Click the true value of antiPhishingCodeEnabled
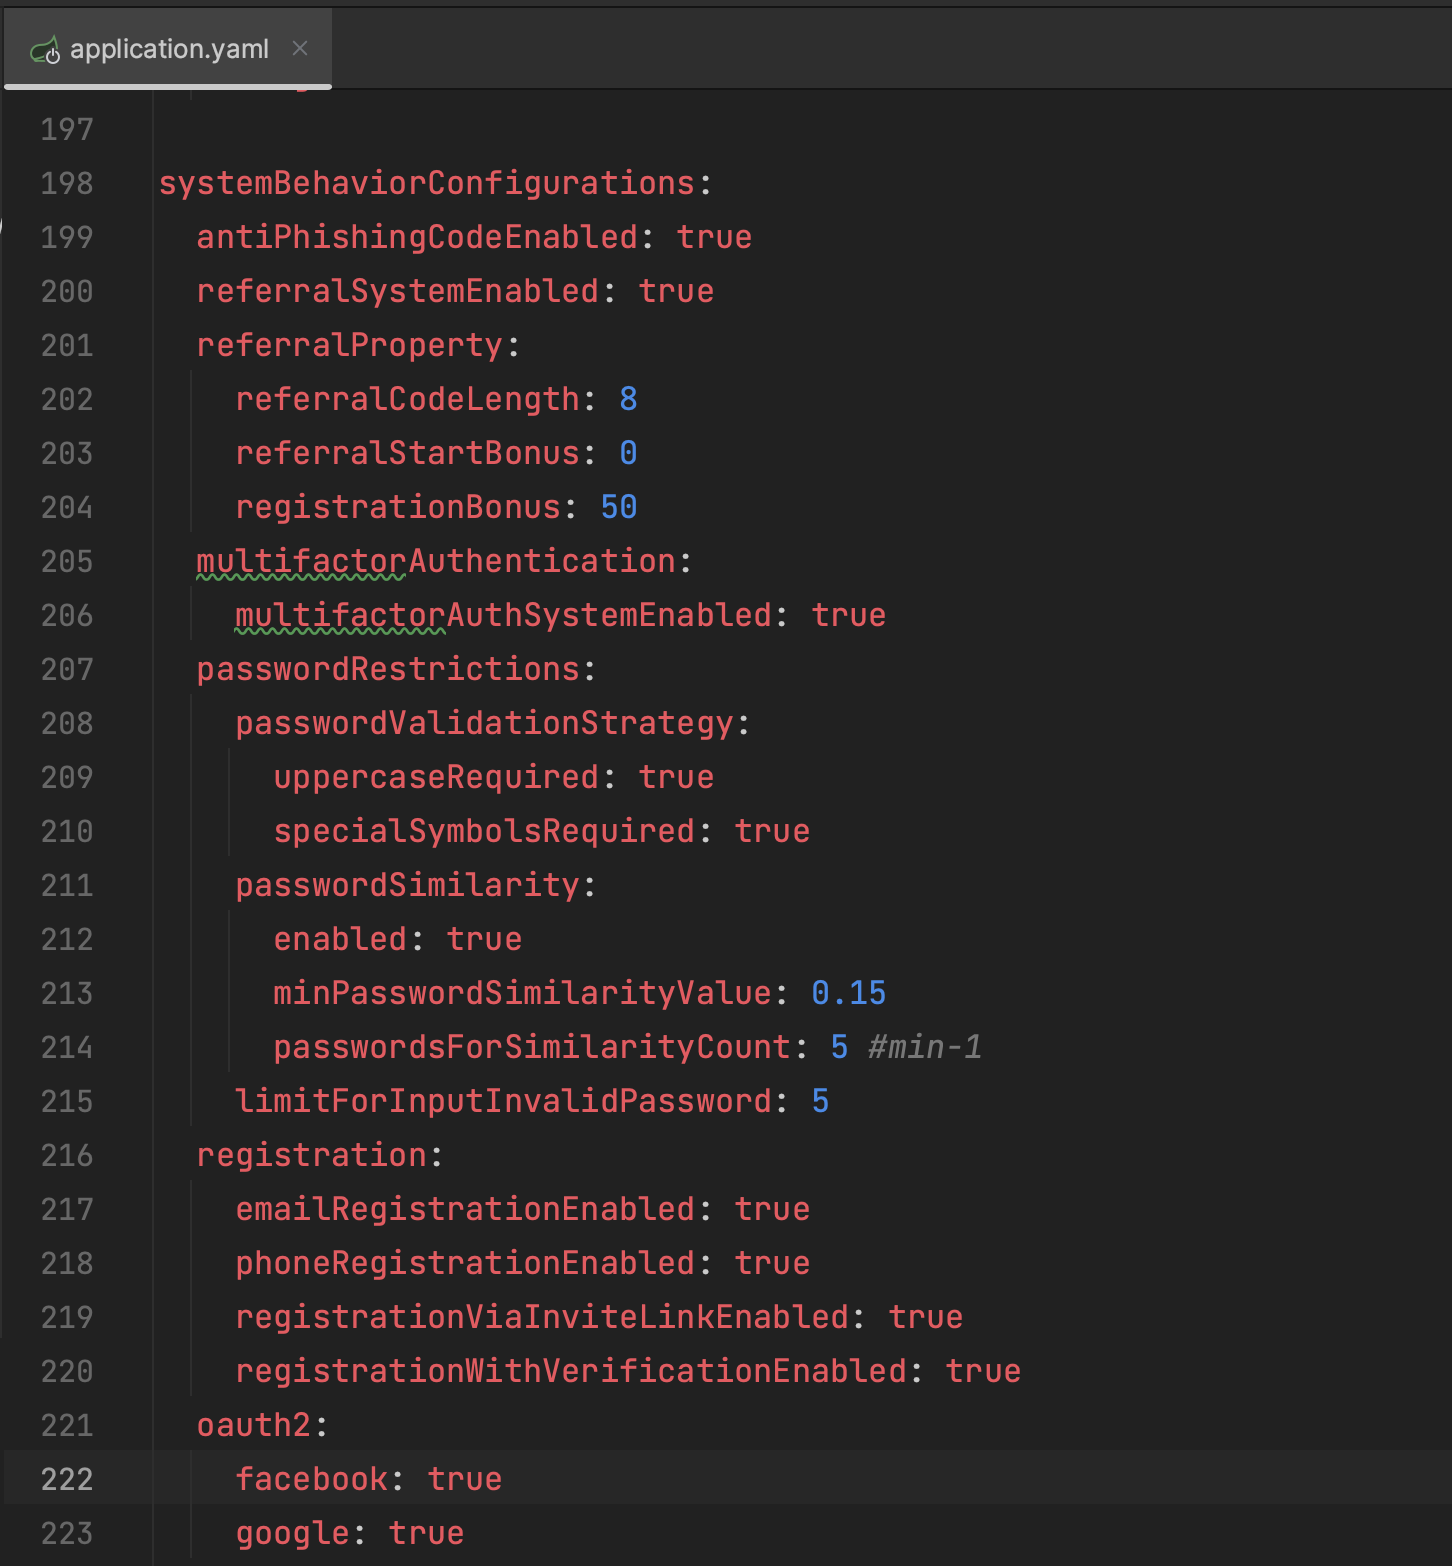Screen dimensions: 1452x1566 714,237
